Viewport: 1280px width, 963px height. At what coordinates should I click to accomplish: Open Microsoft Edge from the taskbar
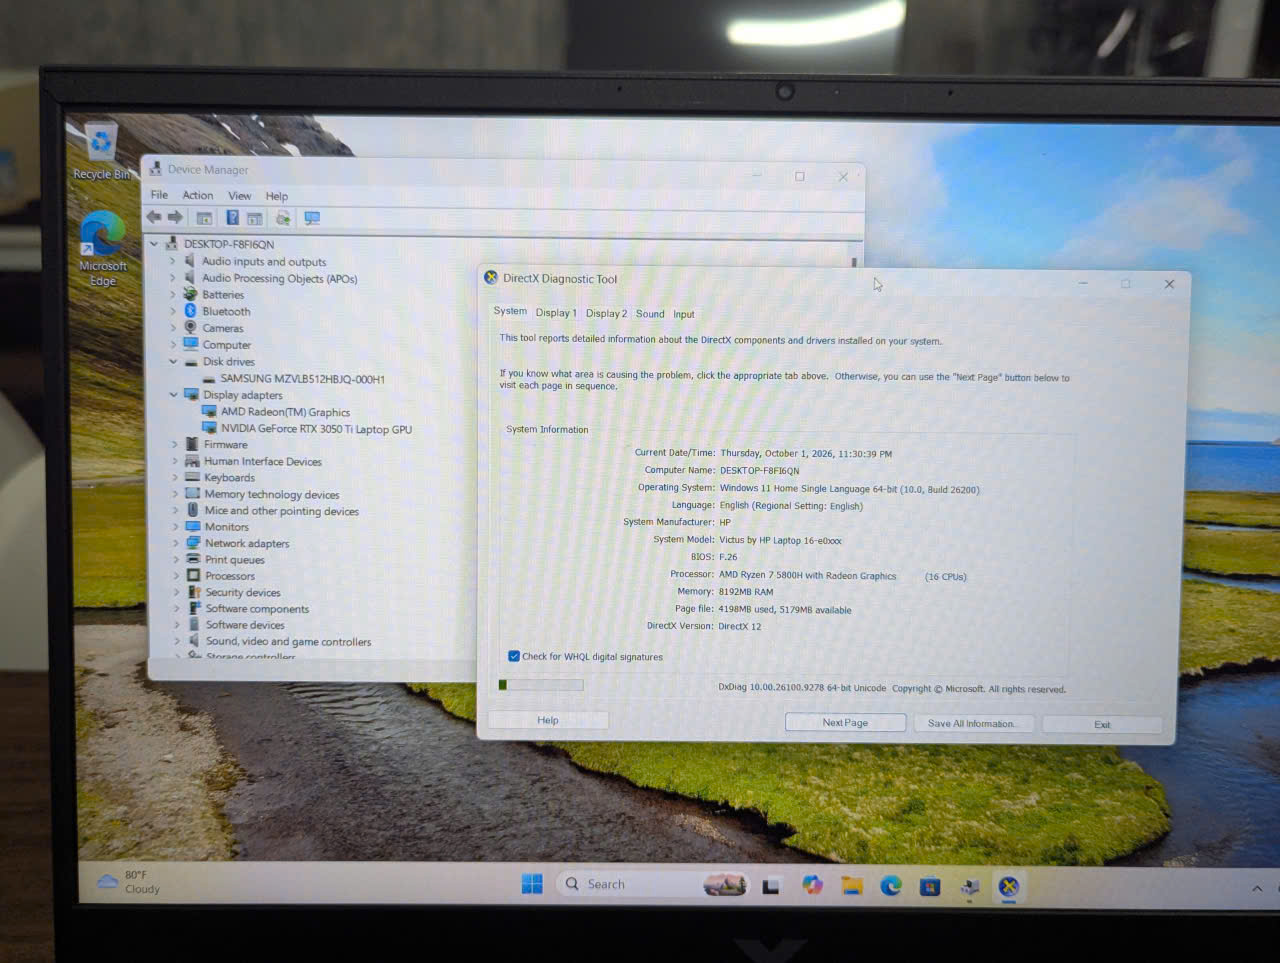891,886
